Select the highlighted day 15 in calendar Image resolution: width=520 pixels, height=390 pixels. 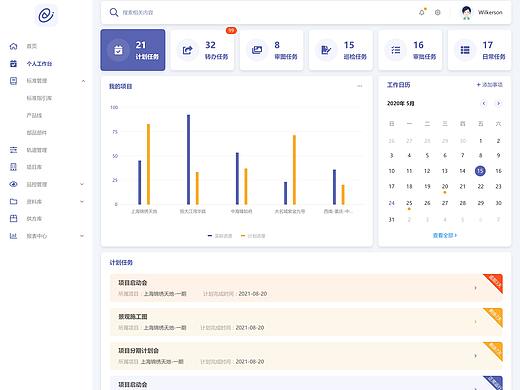tap(480, 171)
